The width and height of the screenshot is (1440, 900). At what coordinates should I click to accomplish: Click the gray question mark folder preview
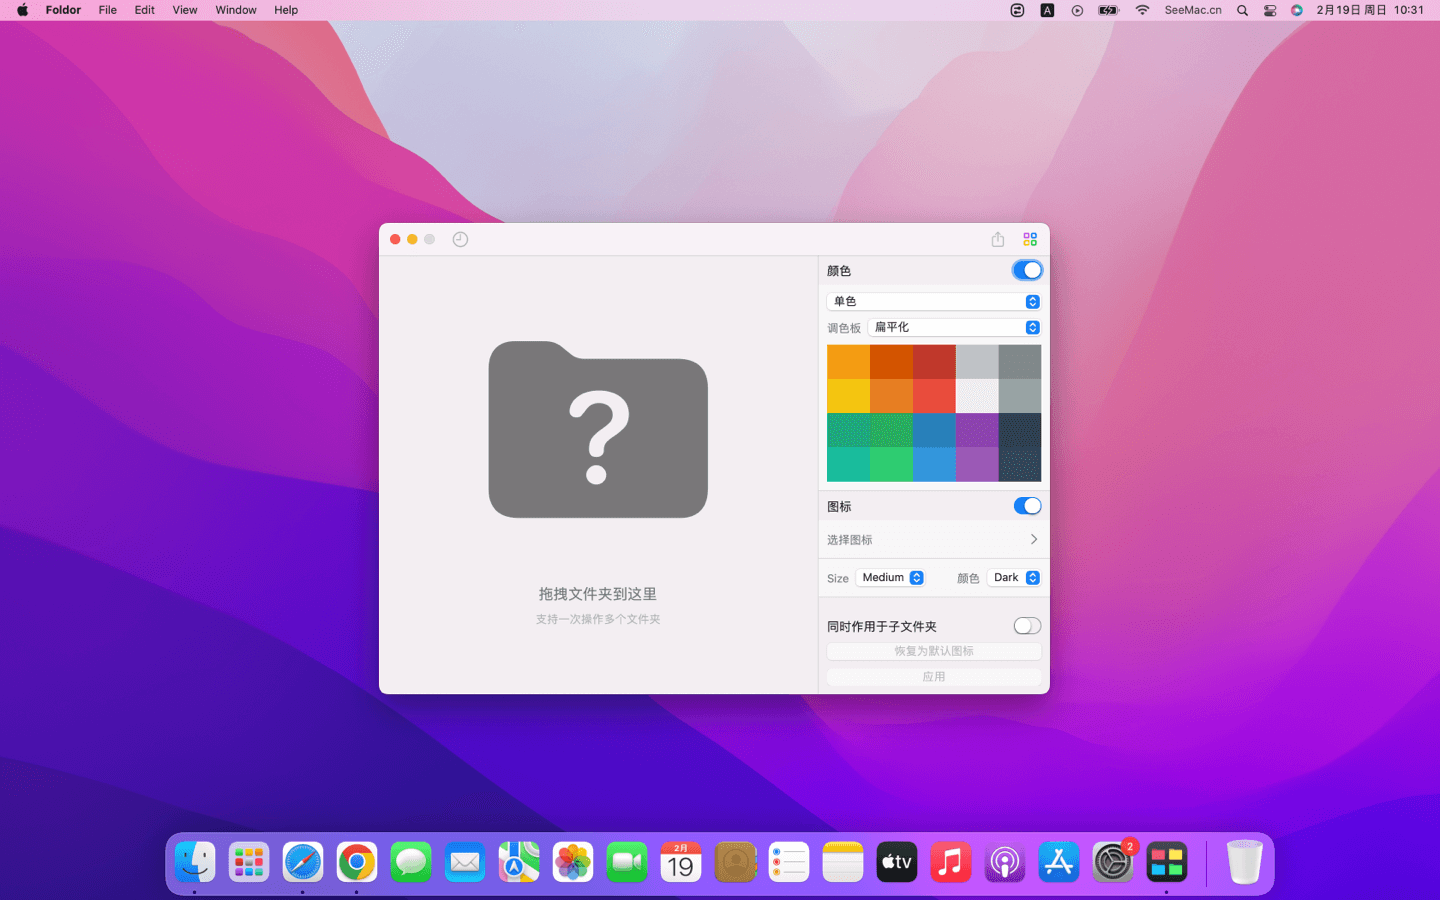click(598, 430)
